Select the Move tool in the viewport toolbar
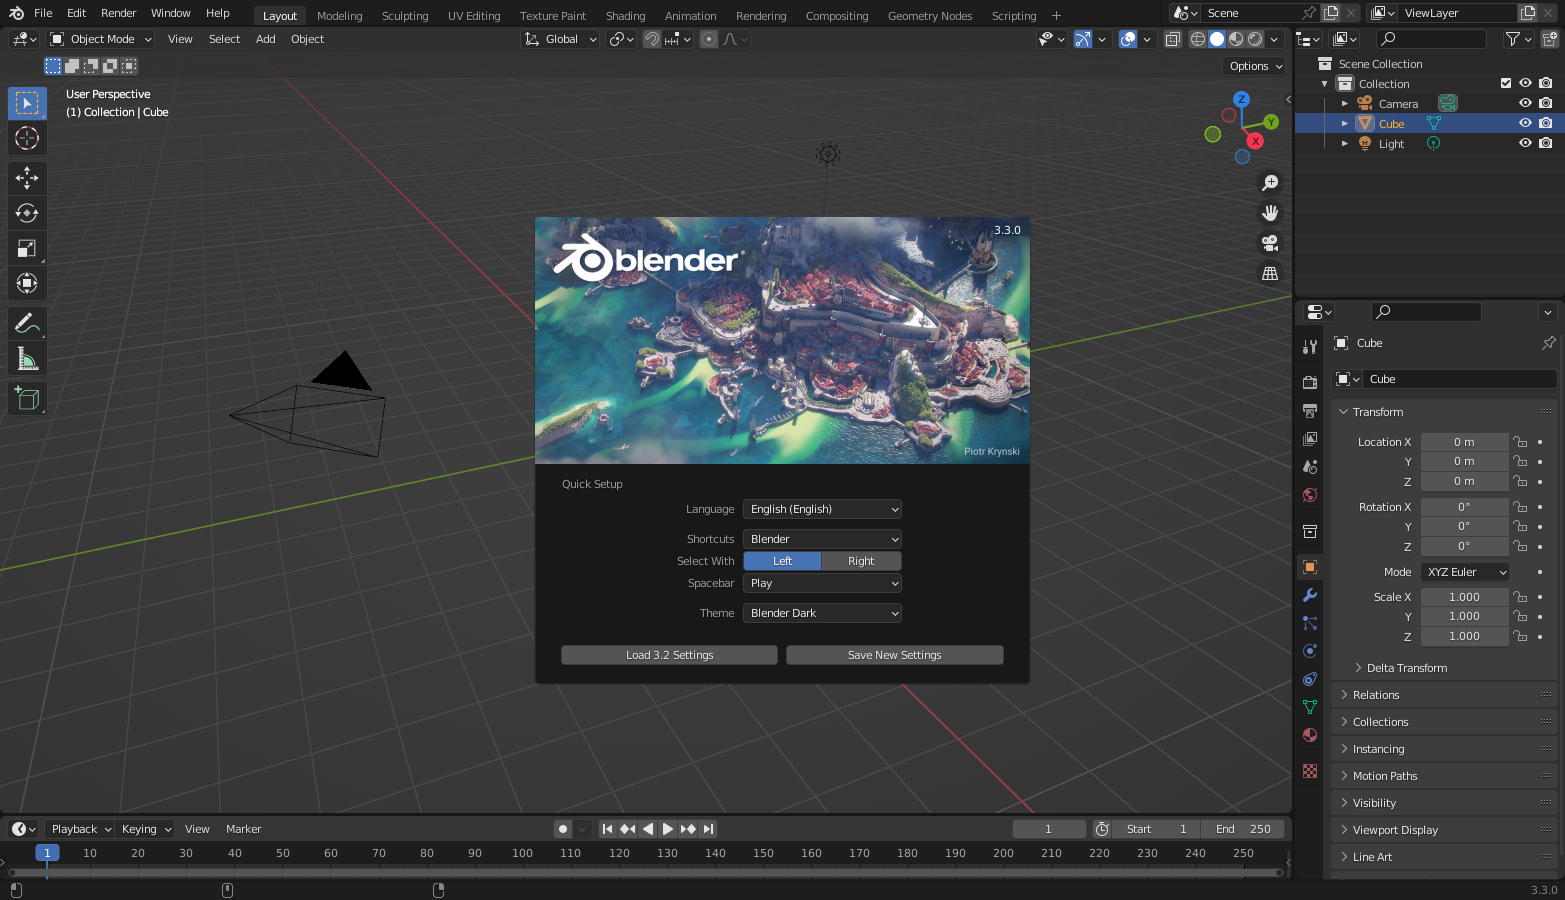 tap(27, 178)
